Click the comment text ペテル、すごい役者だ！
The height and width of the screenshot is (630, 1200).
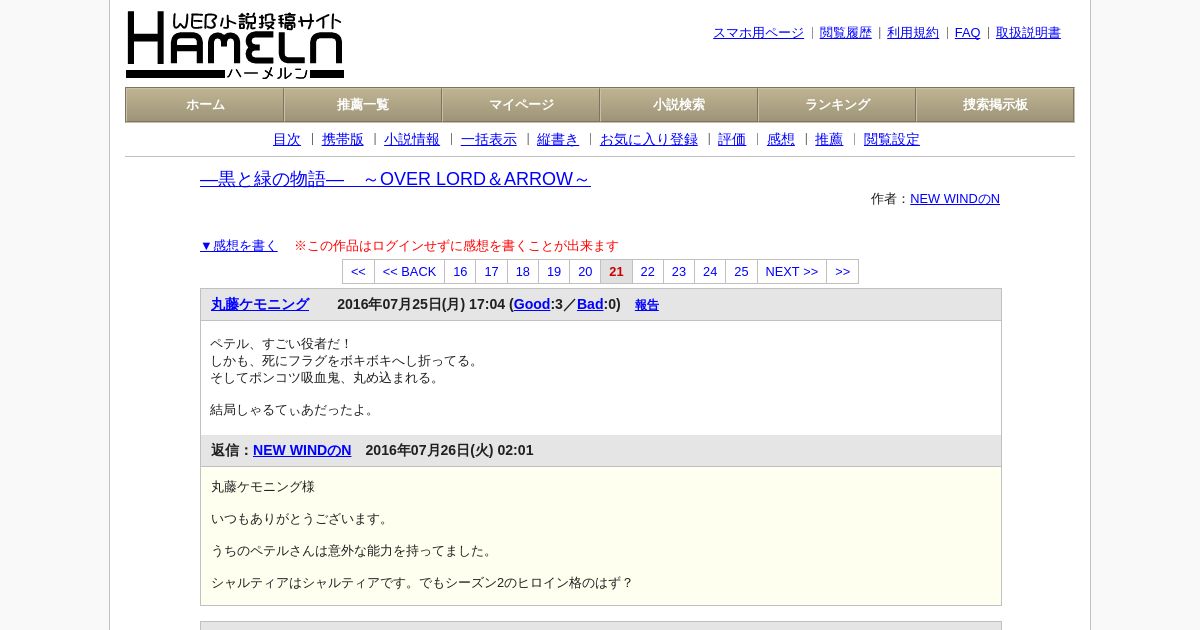(x=281, y=344)
